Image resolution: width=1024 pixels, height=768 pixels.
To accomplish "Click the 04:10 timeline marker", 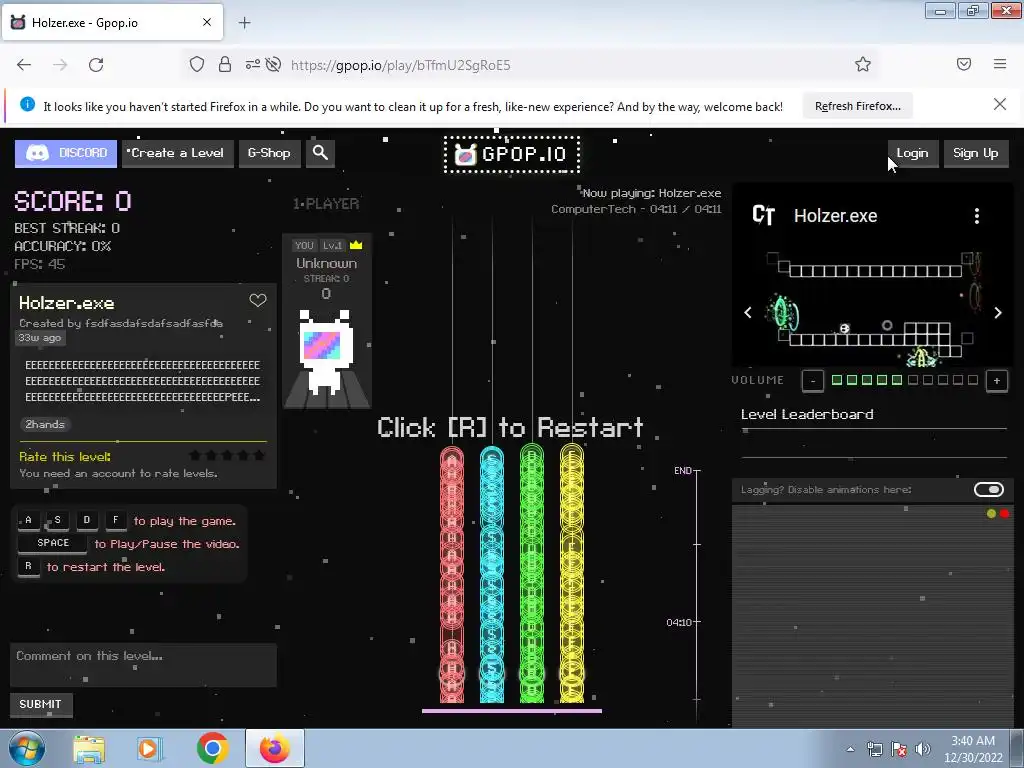I will click(679, 622).
